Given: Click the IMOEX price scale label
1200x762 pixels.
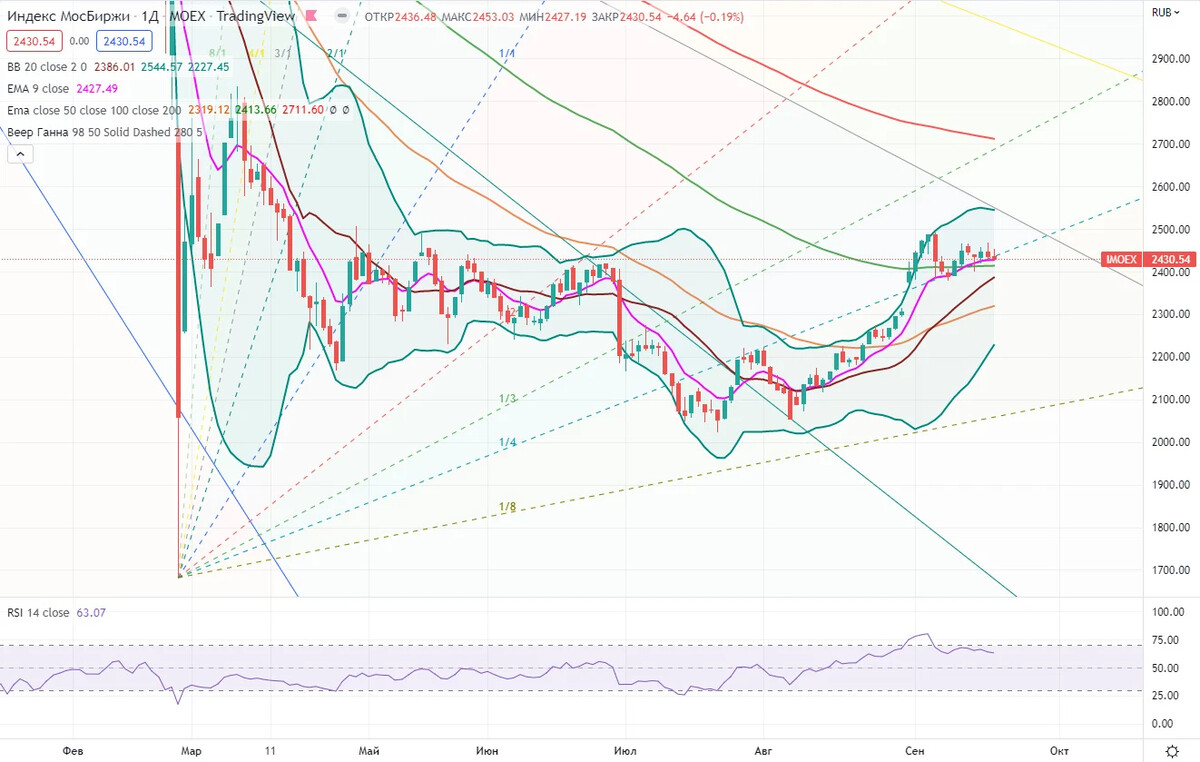Looking at the screenshot, I should 1121,260.
